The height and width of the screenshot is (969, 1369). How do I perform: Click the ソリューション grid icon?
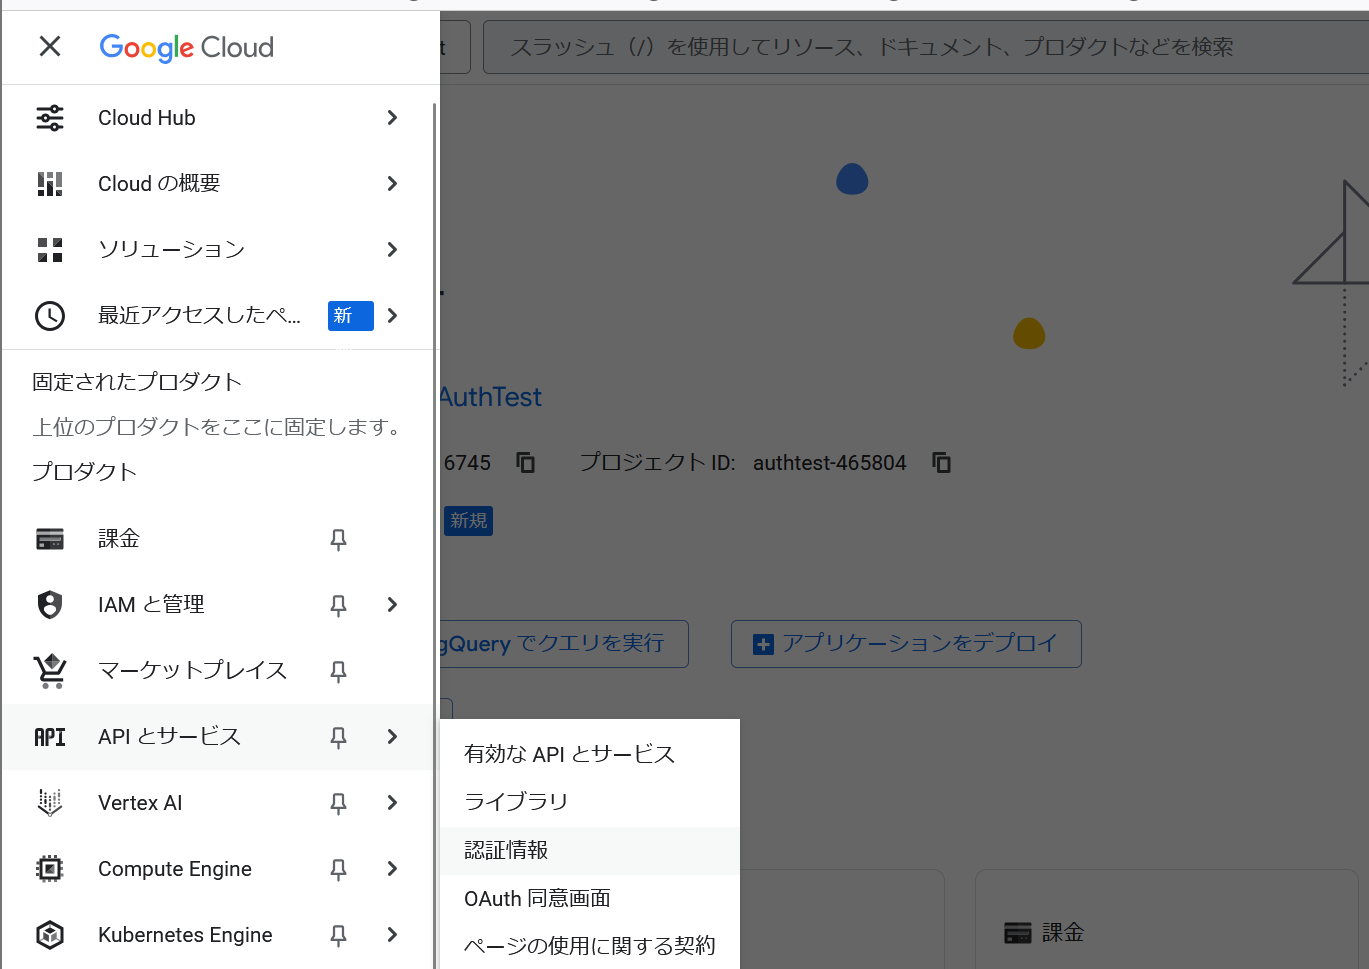(50, 250)
